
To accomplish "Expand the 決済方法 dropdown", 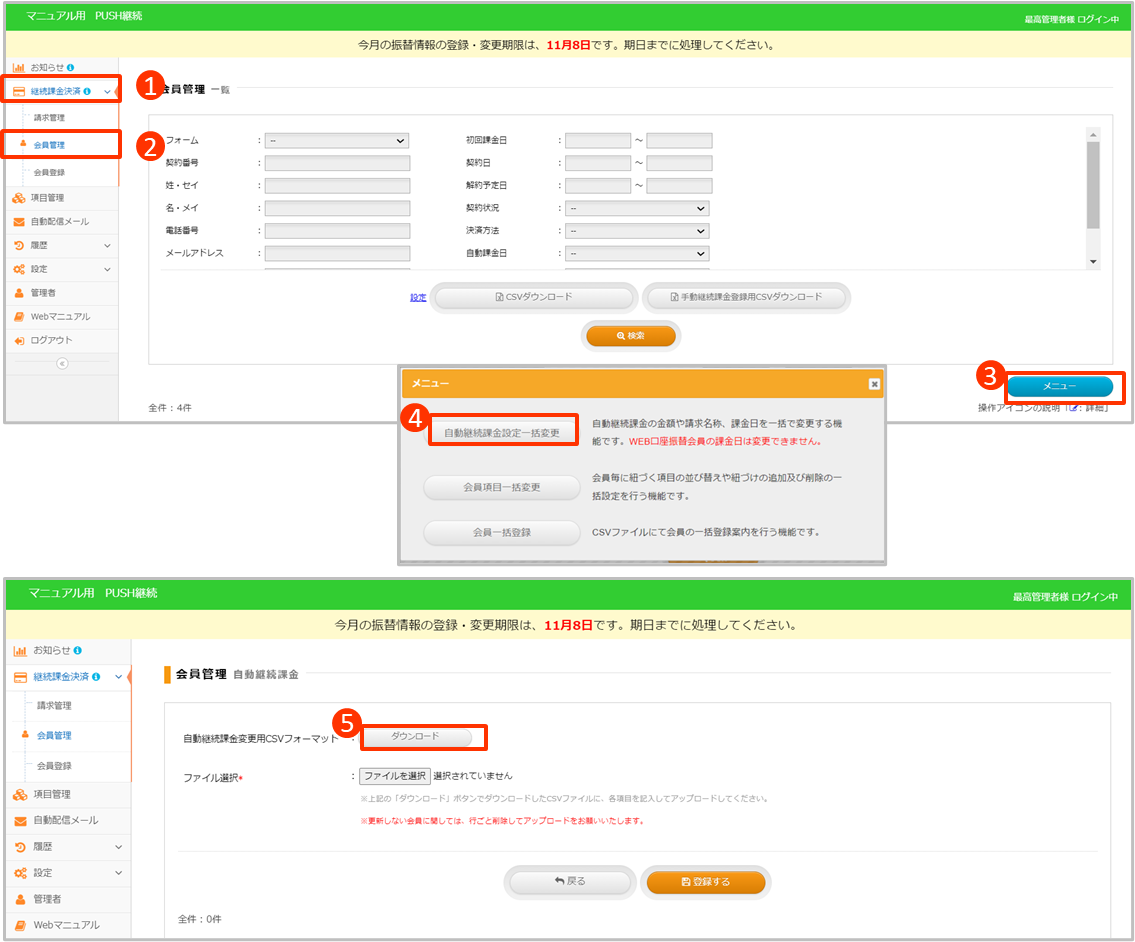I will 637,231.
